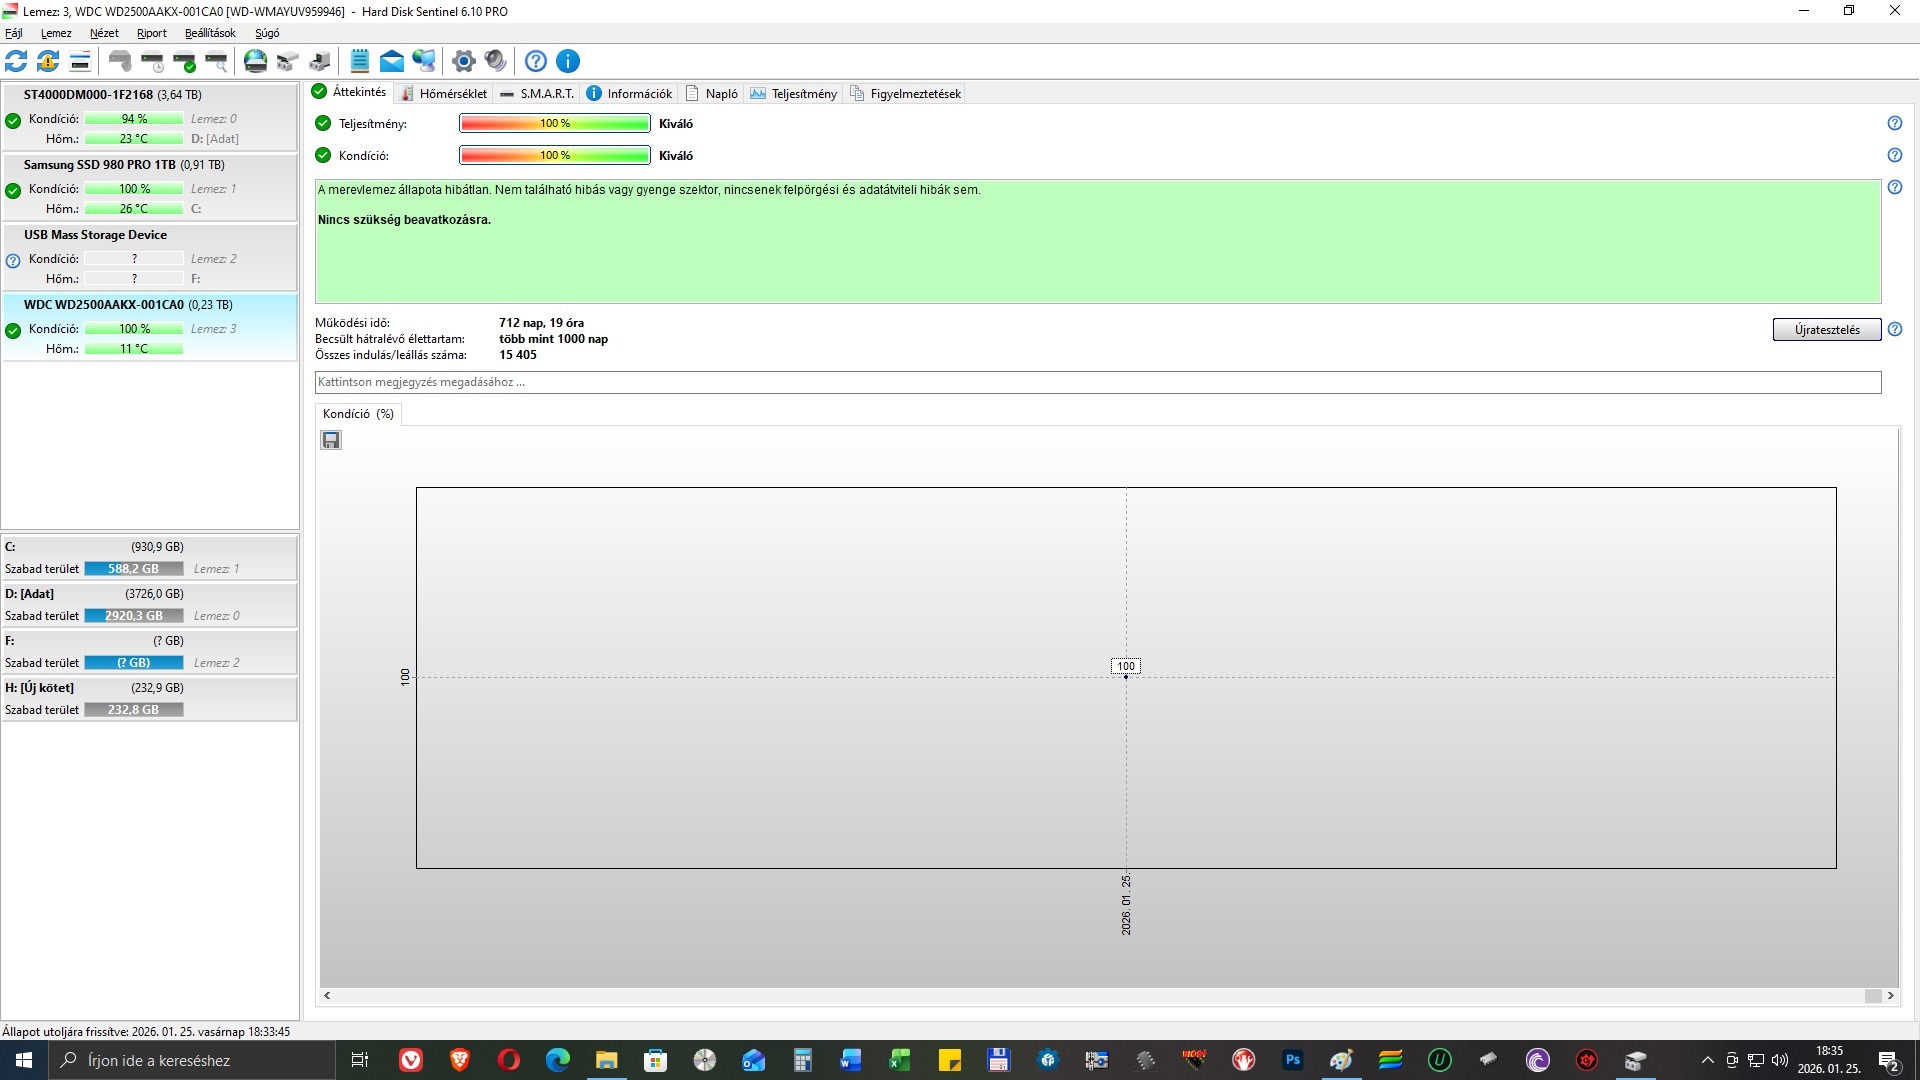The image size is (1920, 1080).
Task: Click the save chart floppy icon
Action: pos(331,440)
